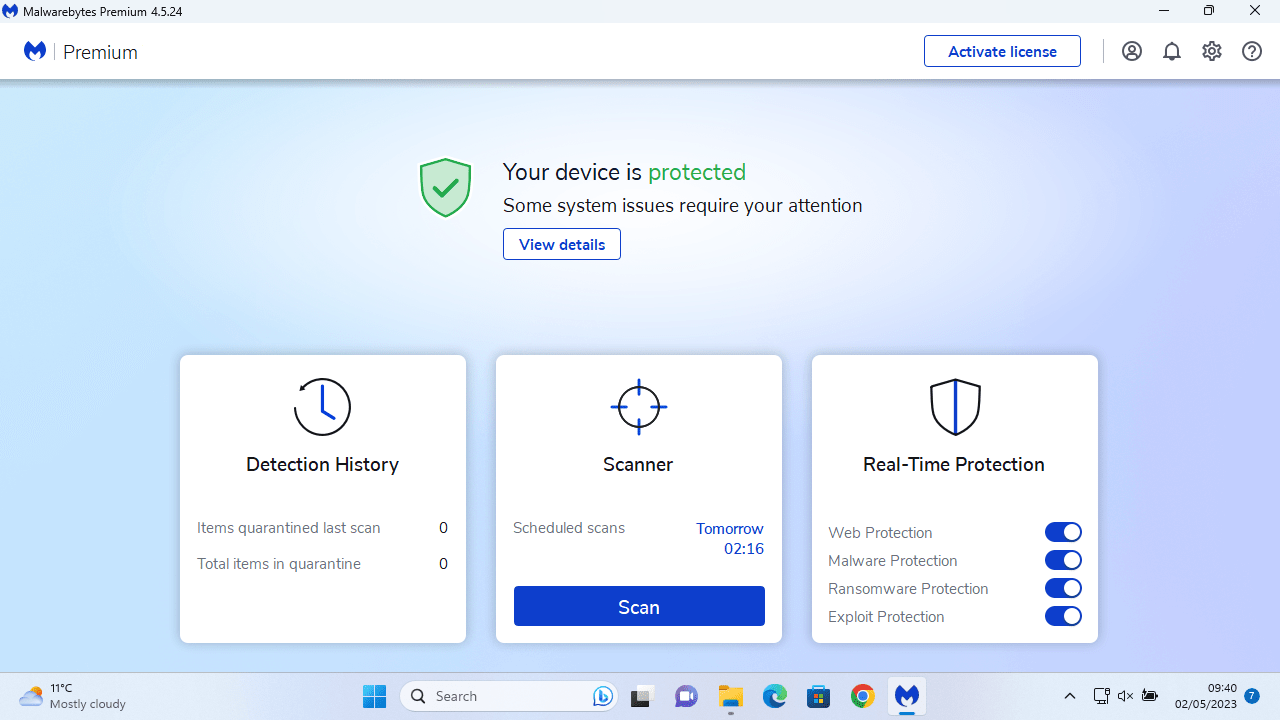Open the Detection History card title
The height and width of the screenshot is (720, 1280).
(x=322, y=464)
